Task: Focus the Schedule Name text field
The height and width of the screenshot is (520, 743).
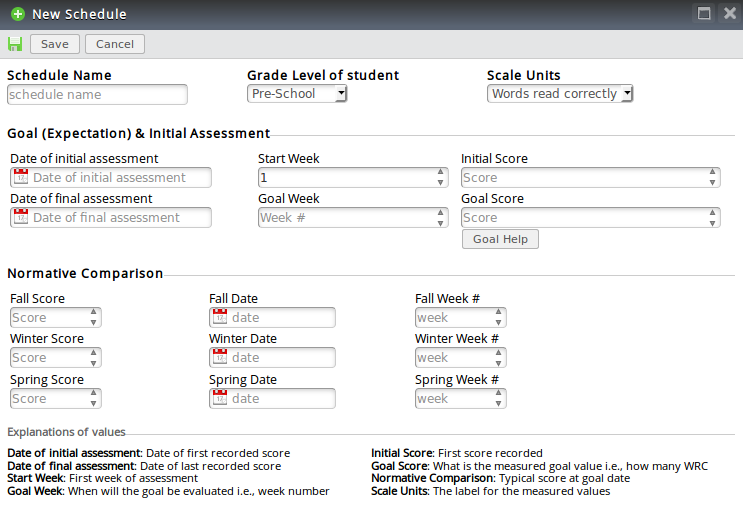Action: point(97,95)
